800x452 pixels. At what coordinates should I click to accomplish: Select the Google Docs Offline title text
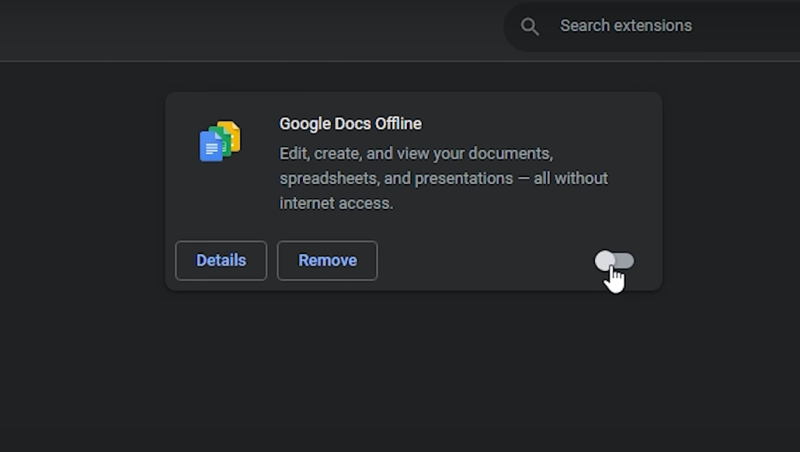(351, 124)
